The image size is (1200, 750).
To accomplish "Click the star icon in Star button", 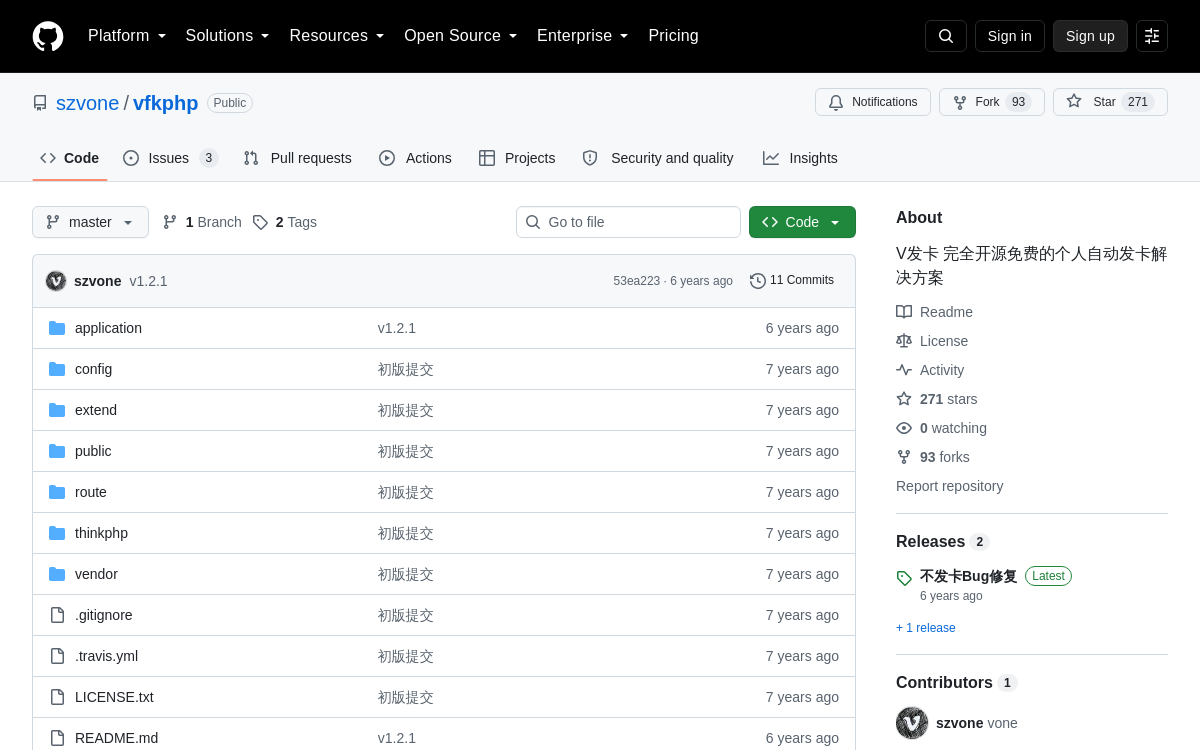I will pyautogui.click(x=1074, y=101).
